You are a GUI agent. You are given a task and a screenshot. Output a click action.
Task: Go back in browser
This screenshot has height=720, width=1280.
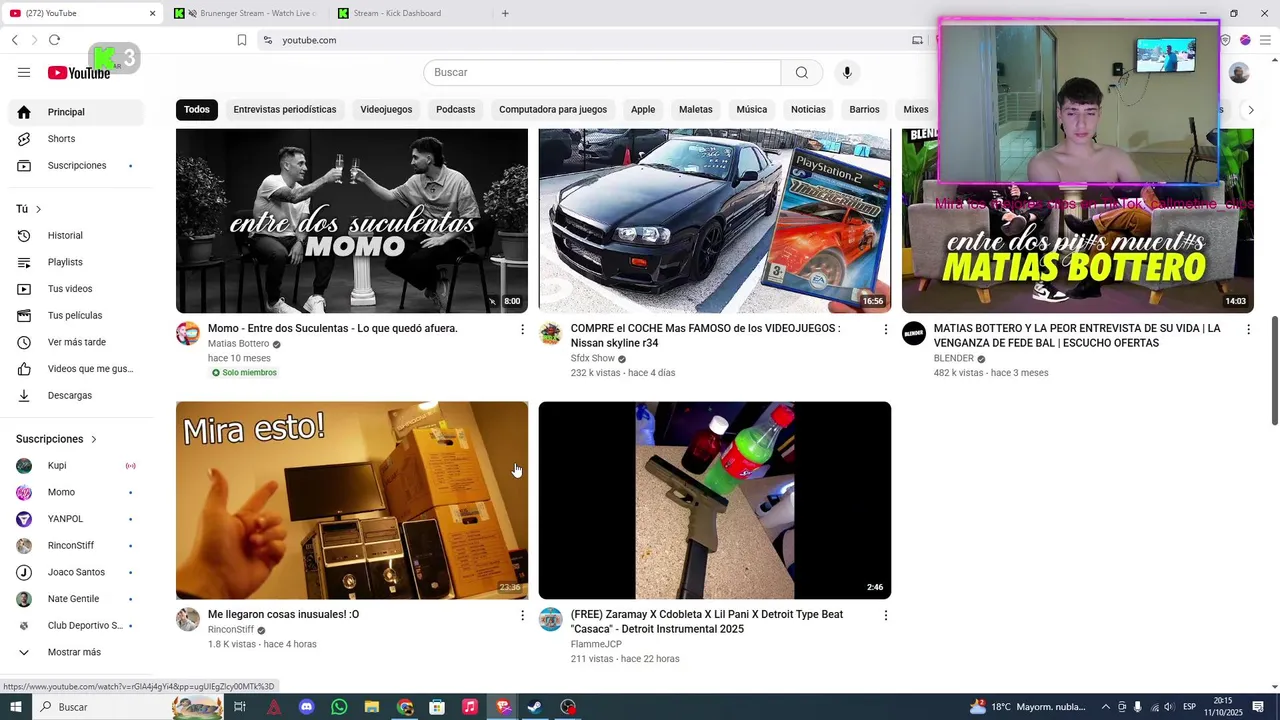pyautogui.click(x=15, y=40)
